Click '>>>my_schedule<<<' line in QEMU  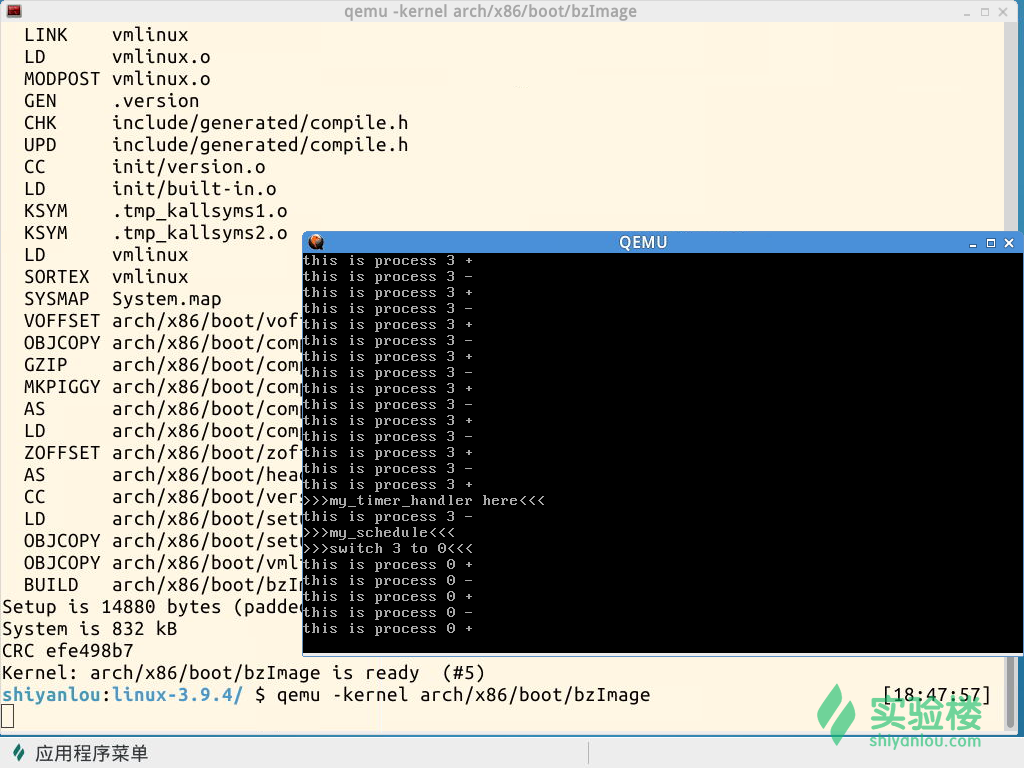click(x=379, y=533)
